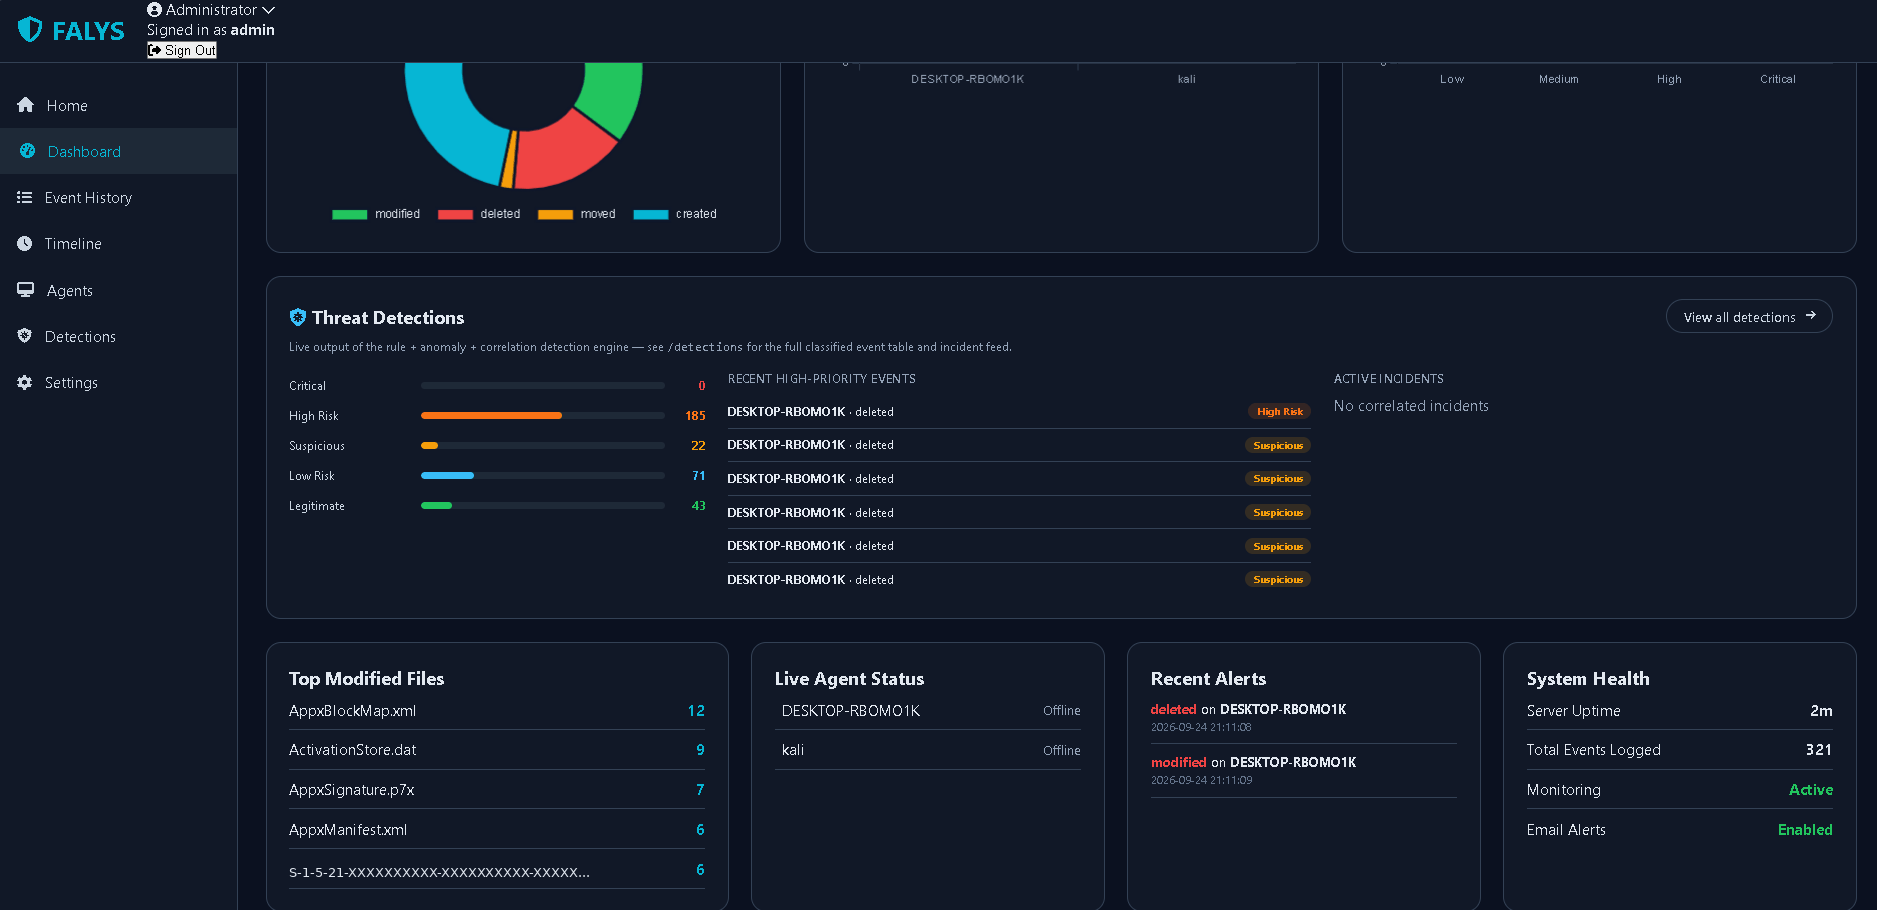Click the deleted alert in Recent Alerts
The width and height of the screenshot is (1877, 910).
click(1304, 718)
